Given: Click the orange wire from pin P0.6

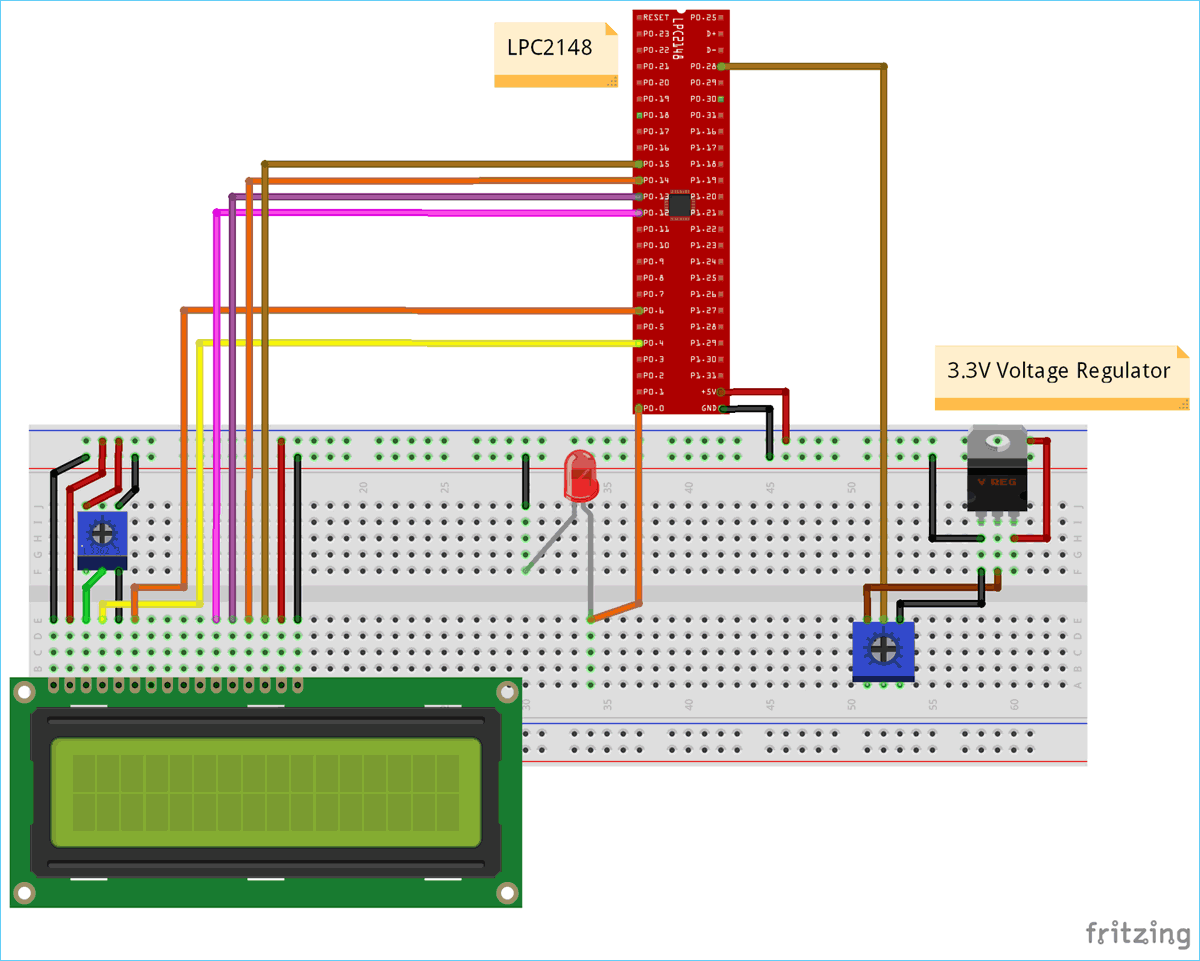Looking at the screenshot, I should tap(450, 311).
